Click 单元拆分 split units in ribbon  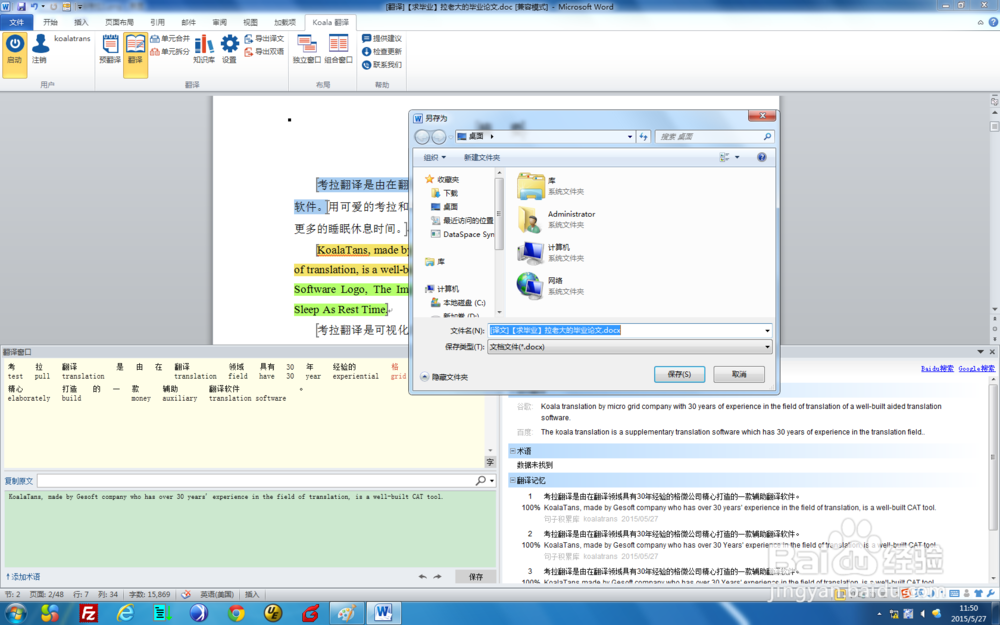(x=170, y=51)
